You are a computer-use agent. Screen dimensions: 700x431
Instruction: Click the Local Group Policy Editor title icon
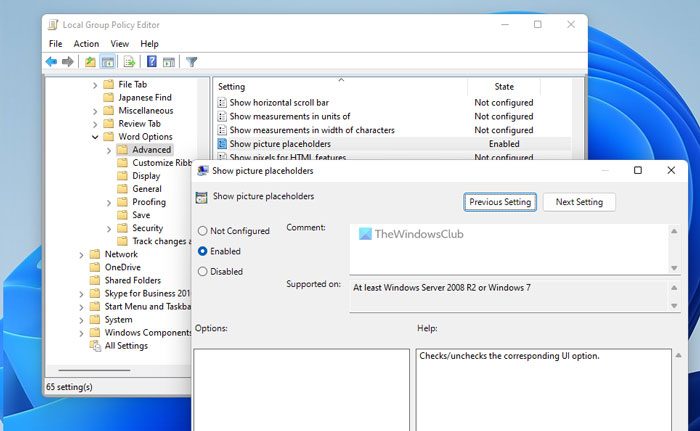pyautogui.click(x=53, y=25)
